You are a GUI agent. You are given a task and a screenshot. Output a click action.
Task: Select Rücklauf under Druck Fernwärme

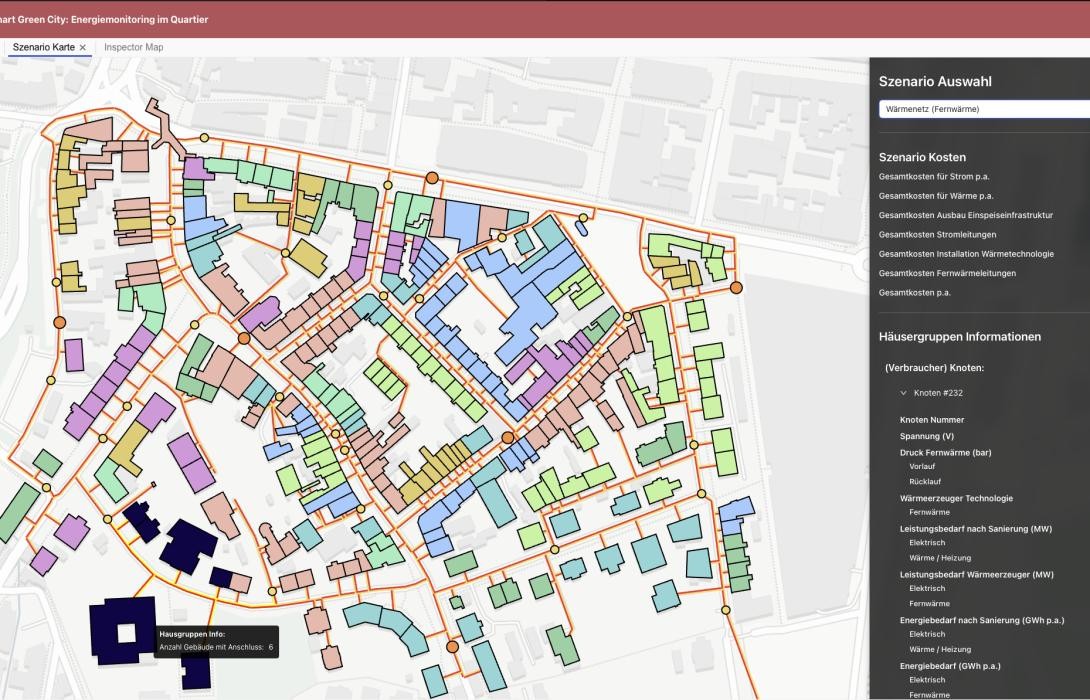[x=925, y=481]
